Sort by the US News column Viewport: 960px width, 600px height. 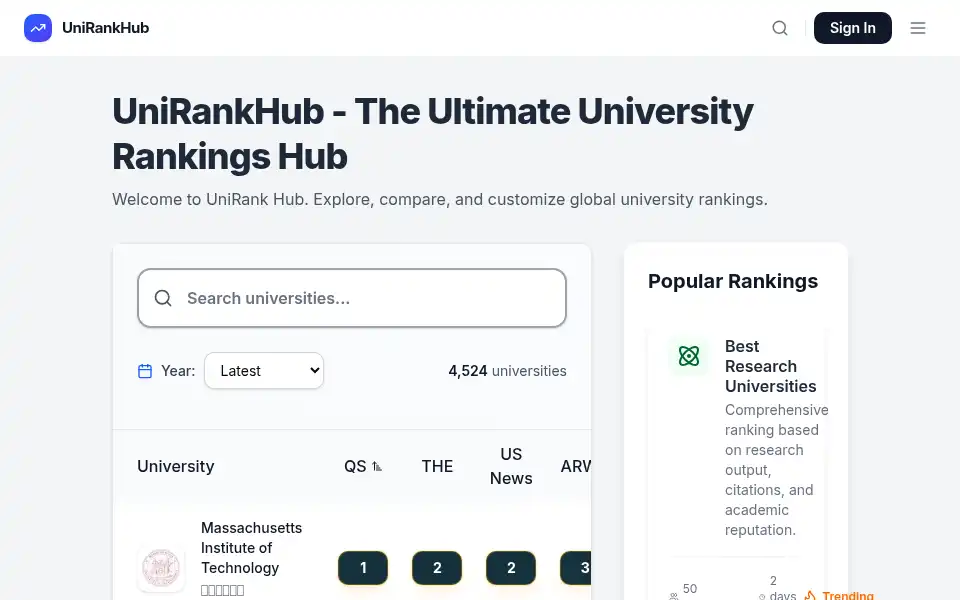click(x=511, y=466)
